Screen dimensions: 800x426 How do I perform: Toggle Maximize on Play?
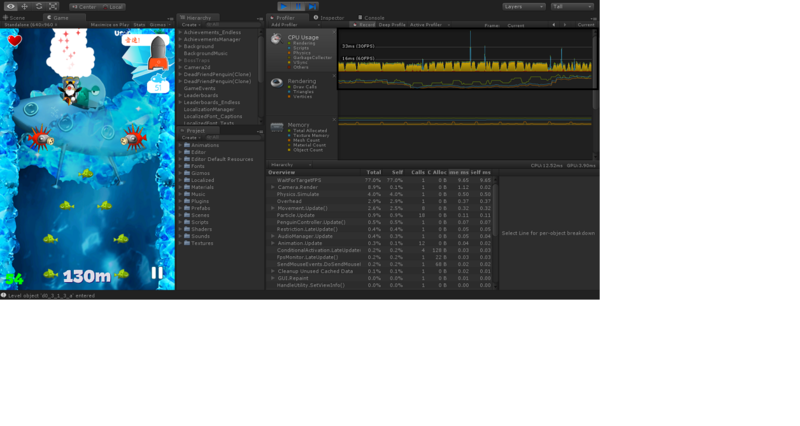(110, 24)
